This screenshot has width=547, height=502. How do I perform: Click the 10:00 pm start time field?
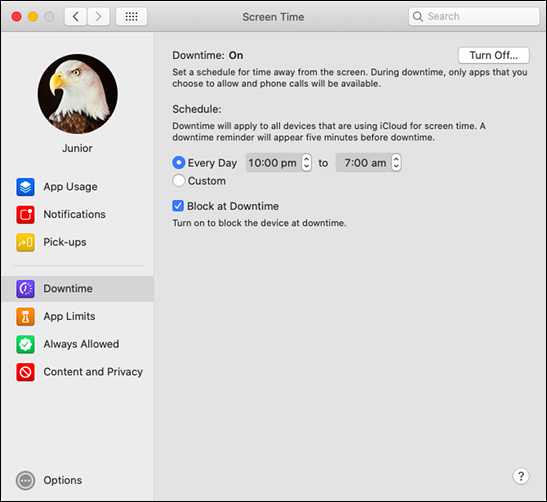(274, 163)
